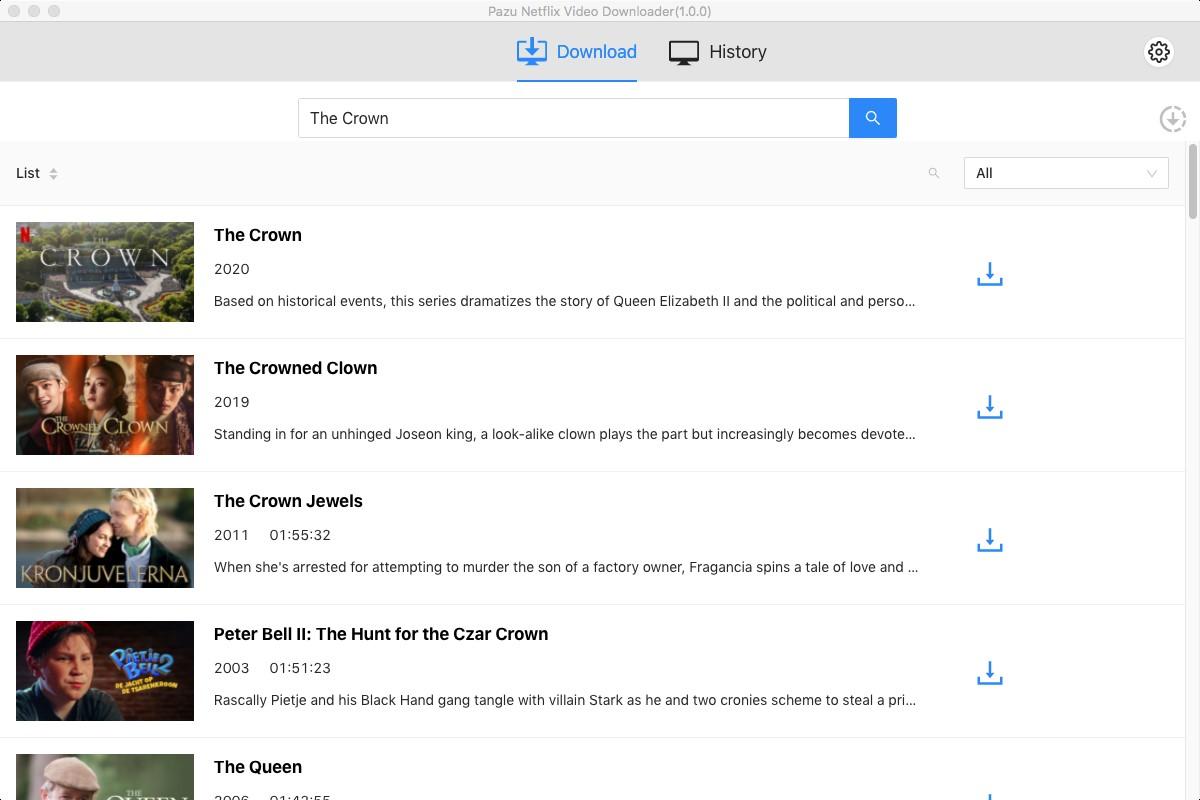
Task: Download The Queen
Action: (989, 795)
